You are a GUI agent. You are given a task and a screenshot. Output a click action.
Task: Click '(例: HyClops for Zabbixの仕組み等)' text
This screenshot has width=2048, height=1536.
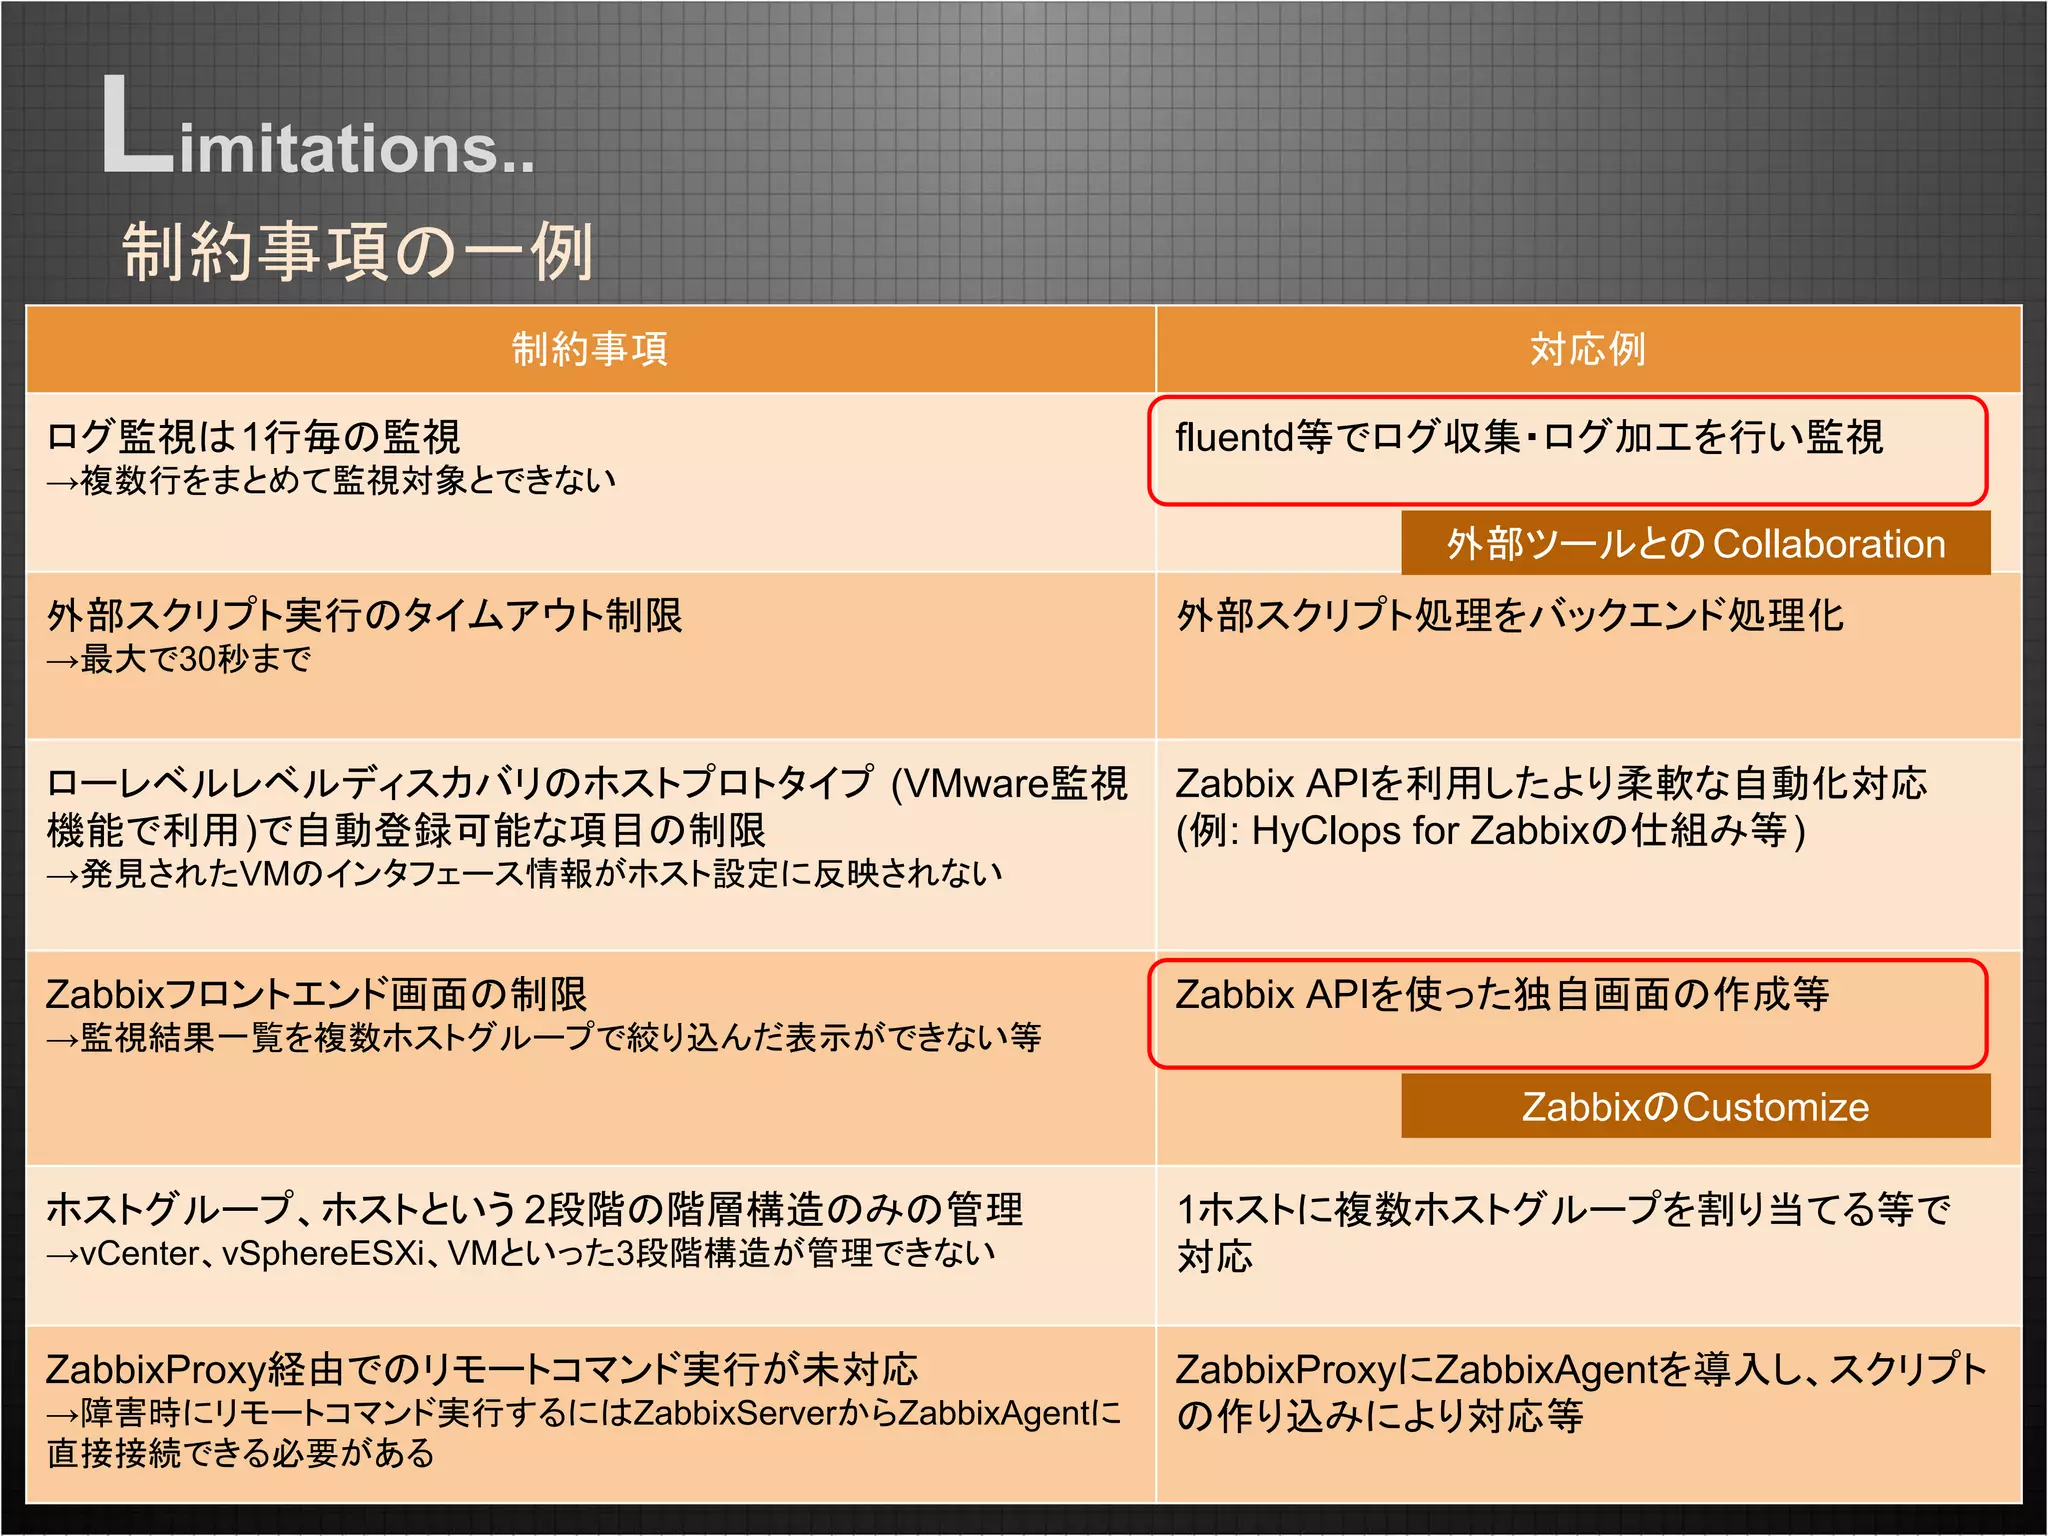(1491, 830)
